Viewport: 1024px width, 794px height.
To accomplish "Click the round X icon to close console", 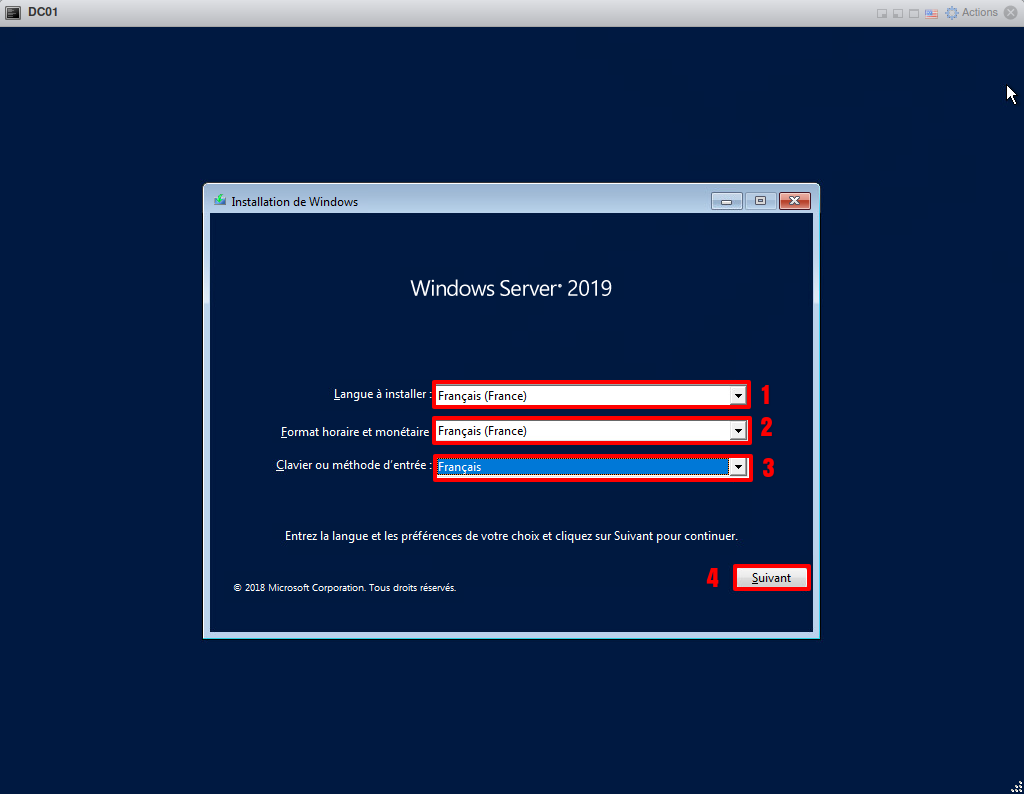I will click(x=1010, y=13).
